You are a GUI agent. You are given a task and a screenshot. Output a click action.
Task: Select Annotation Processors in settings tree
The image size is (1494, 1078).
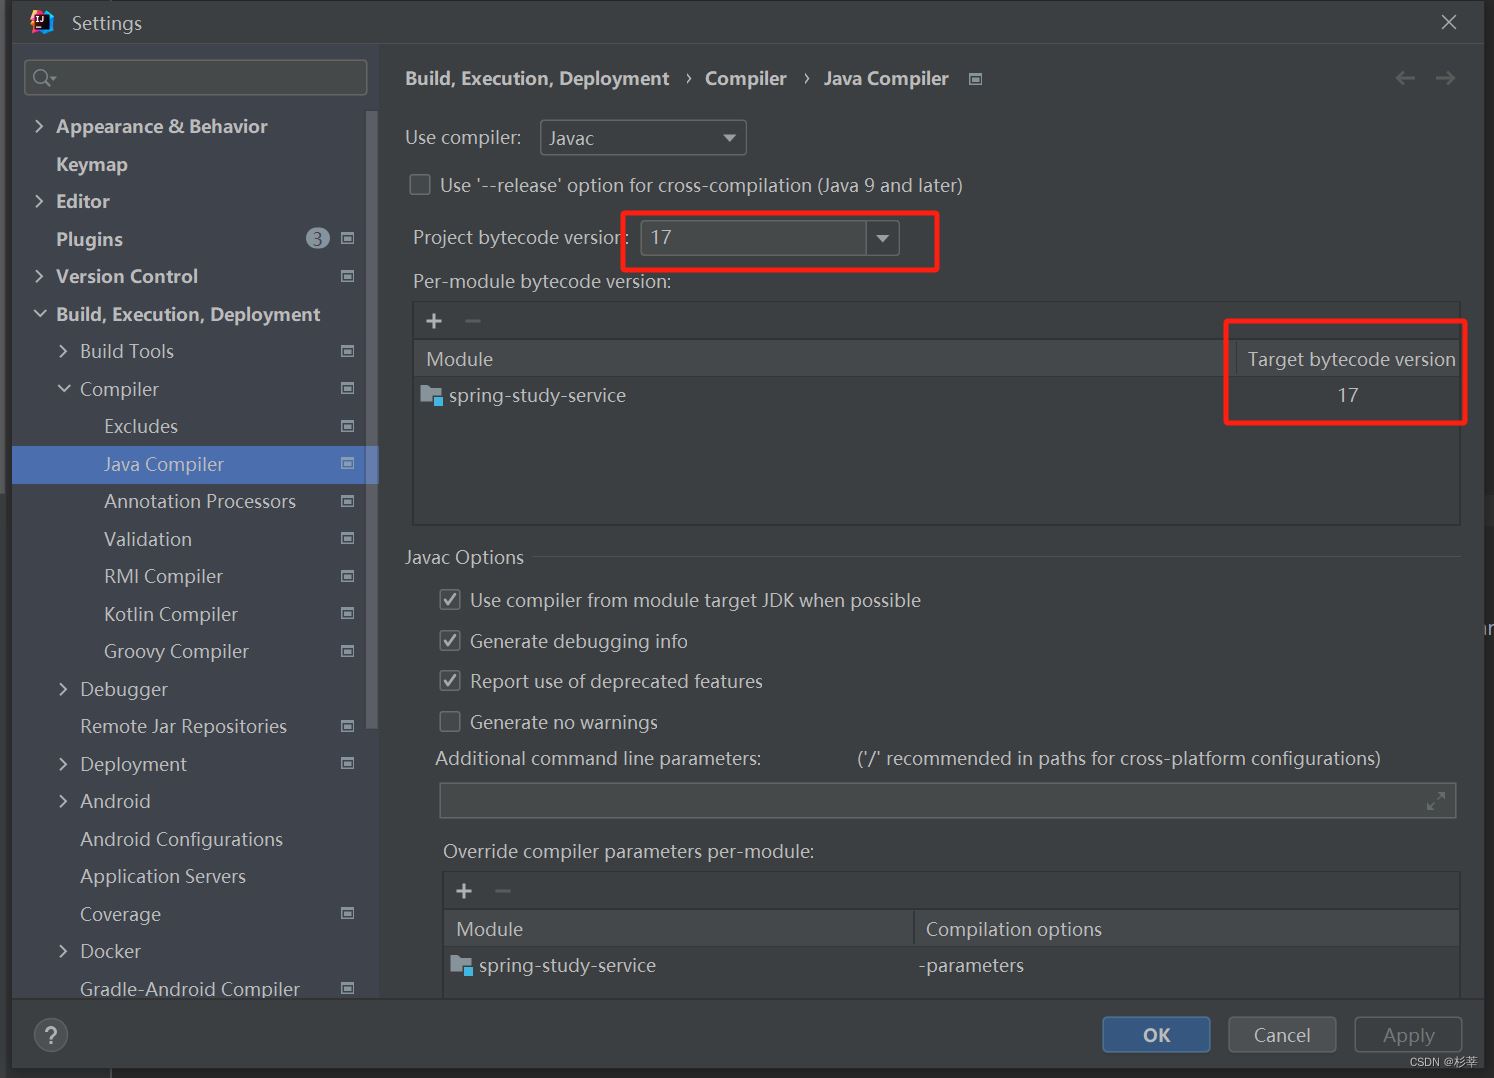coord(200,501)
